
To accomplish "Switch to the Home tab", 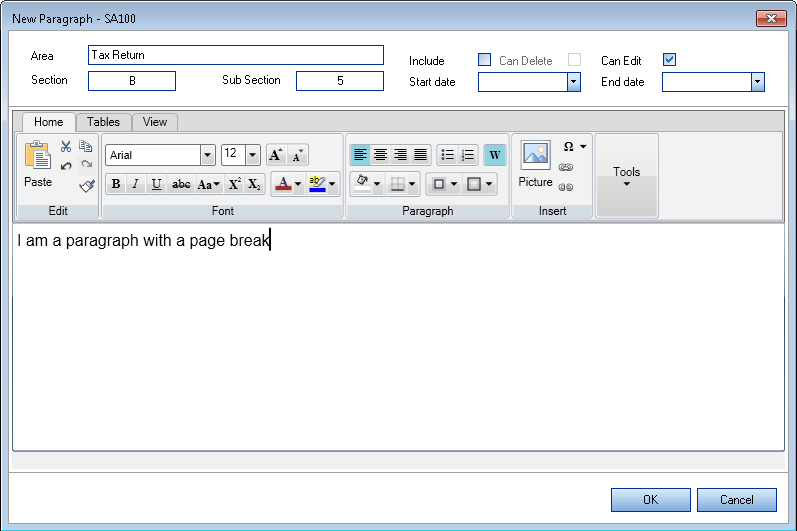I will click(x=48, y=122).
